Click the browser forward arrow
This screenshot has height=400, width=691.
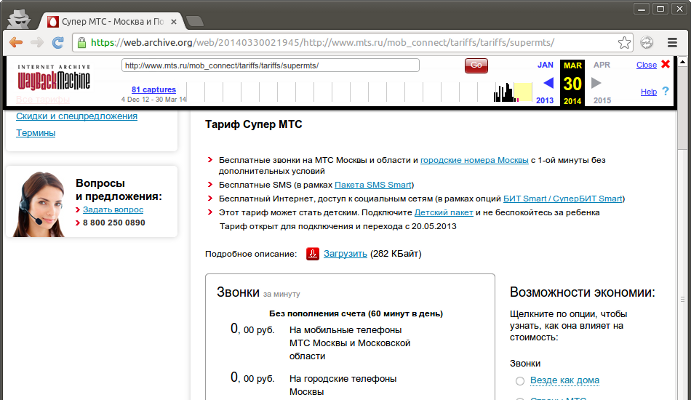click(37, 43)
